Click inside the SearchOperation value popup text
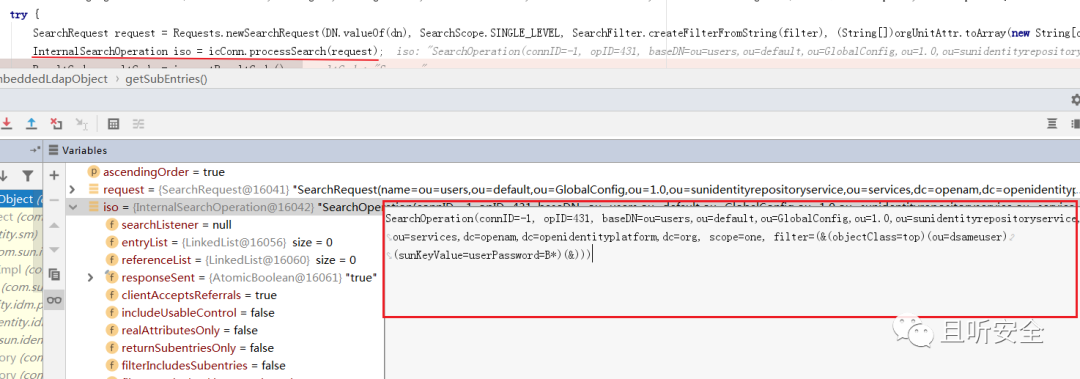The height and width of the screenshot is (379, 1080). coord(731,238)
